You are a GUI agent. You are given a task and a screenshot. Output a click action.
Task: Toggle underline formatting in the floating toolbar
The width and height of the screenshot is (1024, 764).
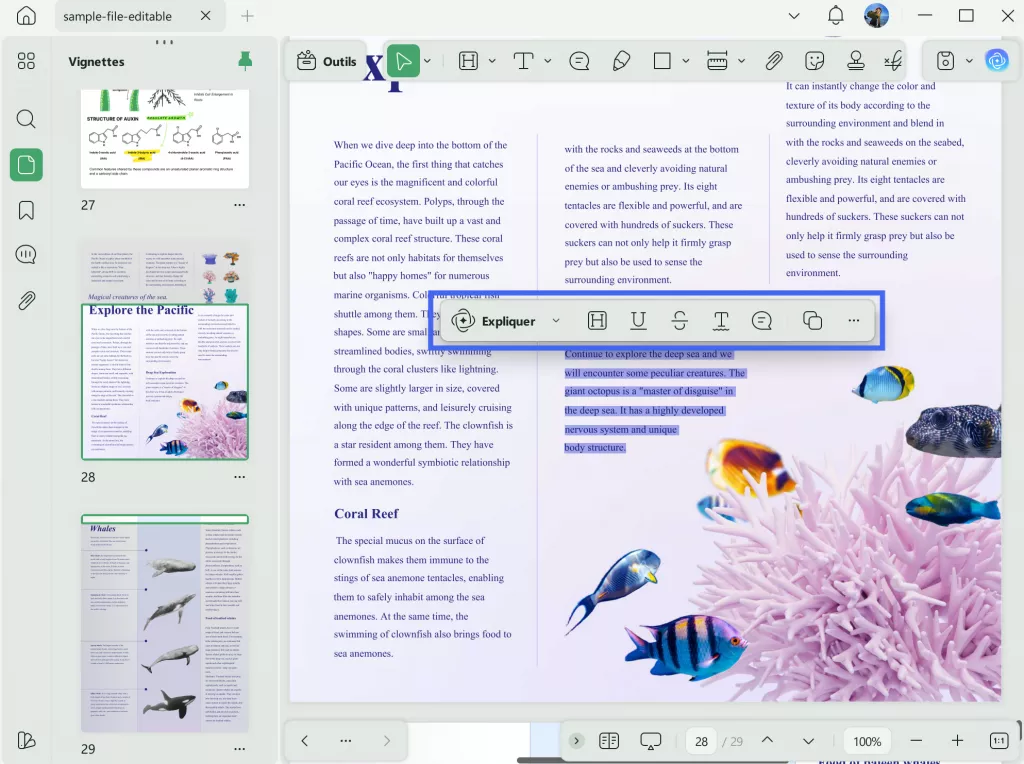[638, 320]
